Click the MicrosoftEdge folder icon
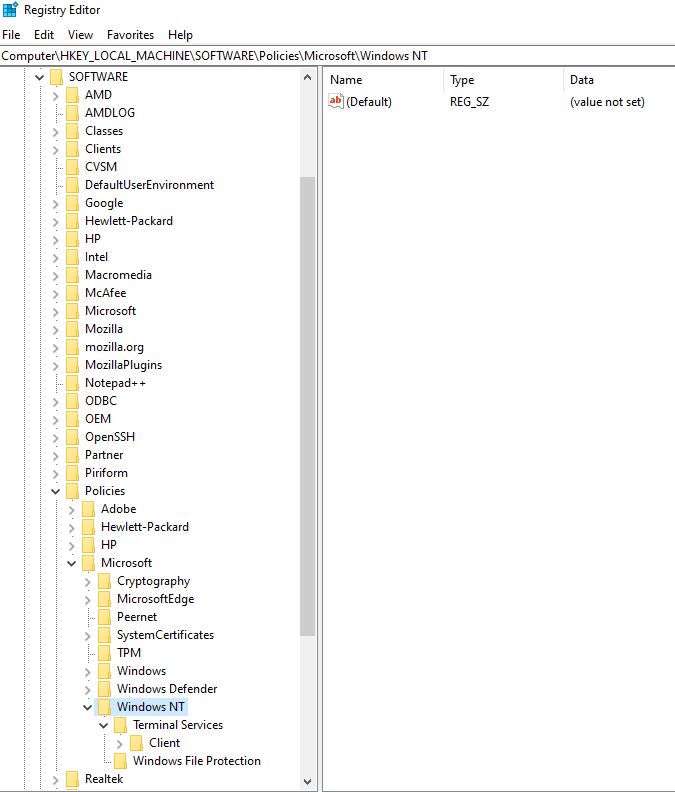 [105, 599]
